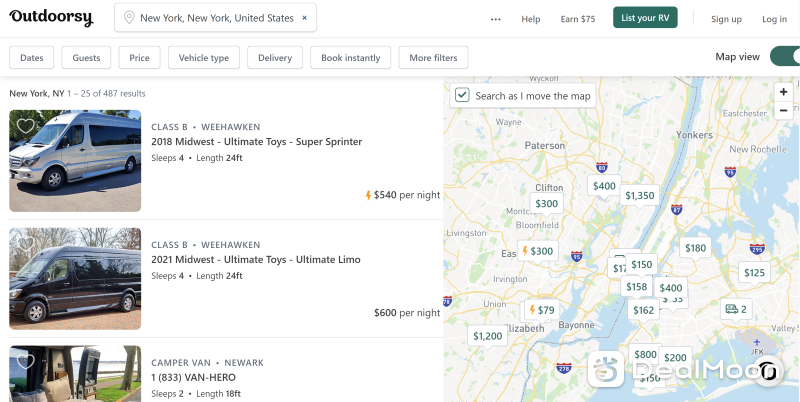Viewport: 800px width, 402px height.
Task: Click the Log in link
Action: click(774, 19)
